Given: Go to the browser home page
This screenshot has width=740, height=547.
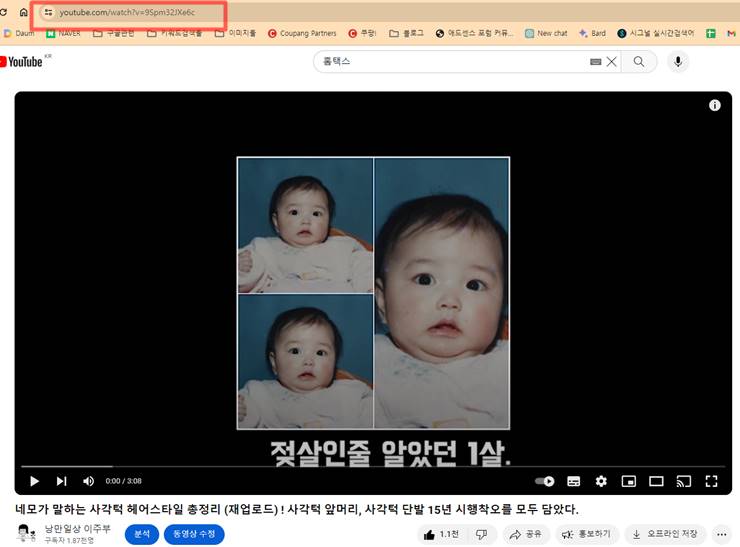Looking at the screenshot, I should (x=23, y=12).
